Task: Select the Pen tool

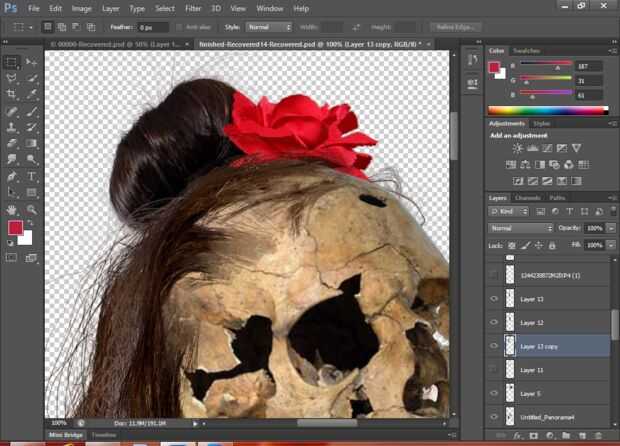Action: (x=11, y=176)
